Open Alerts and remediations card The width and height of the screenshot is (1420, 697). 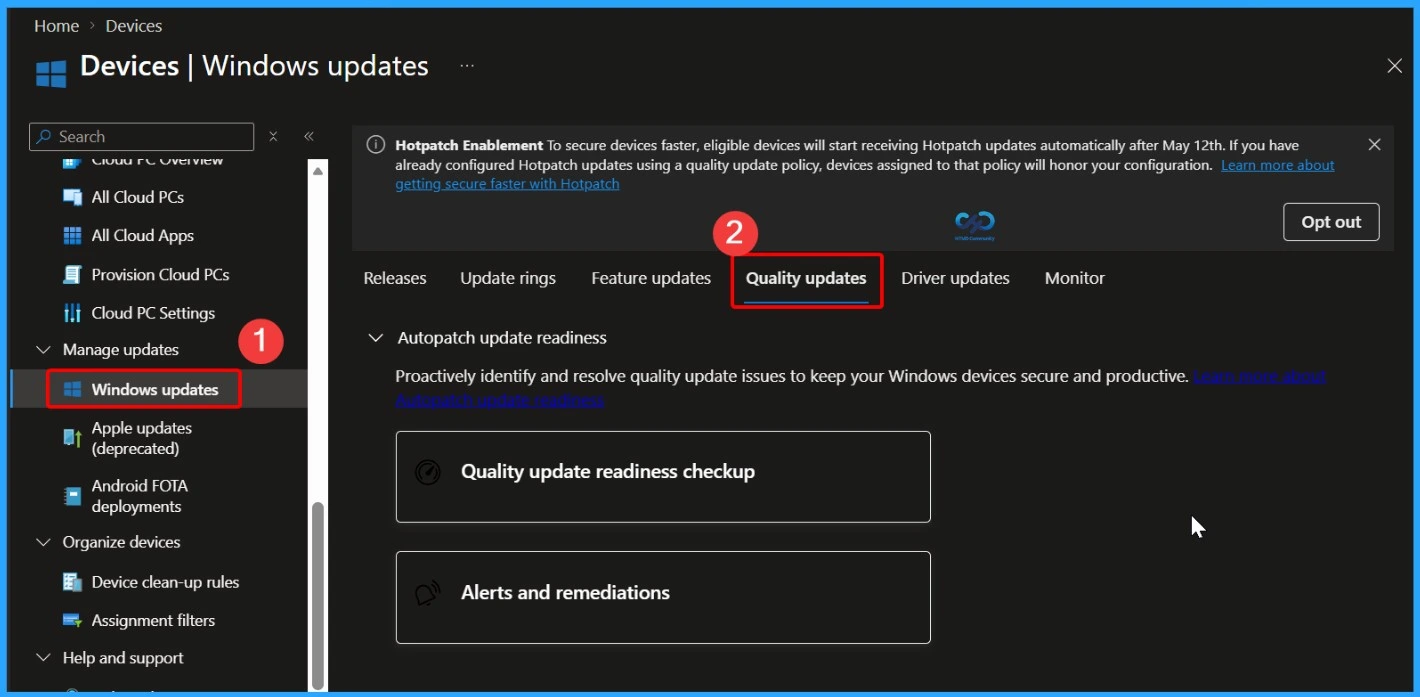coord(663,597)
